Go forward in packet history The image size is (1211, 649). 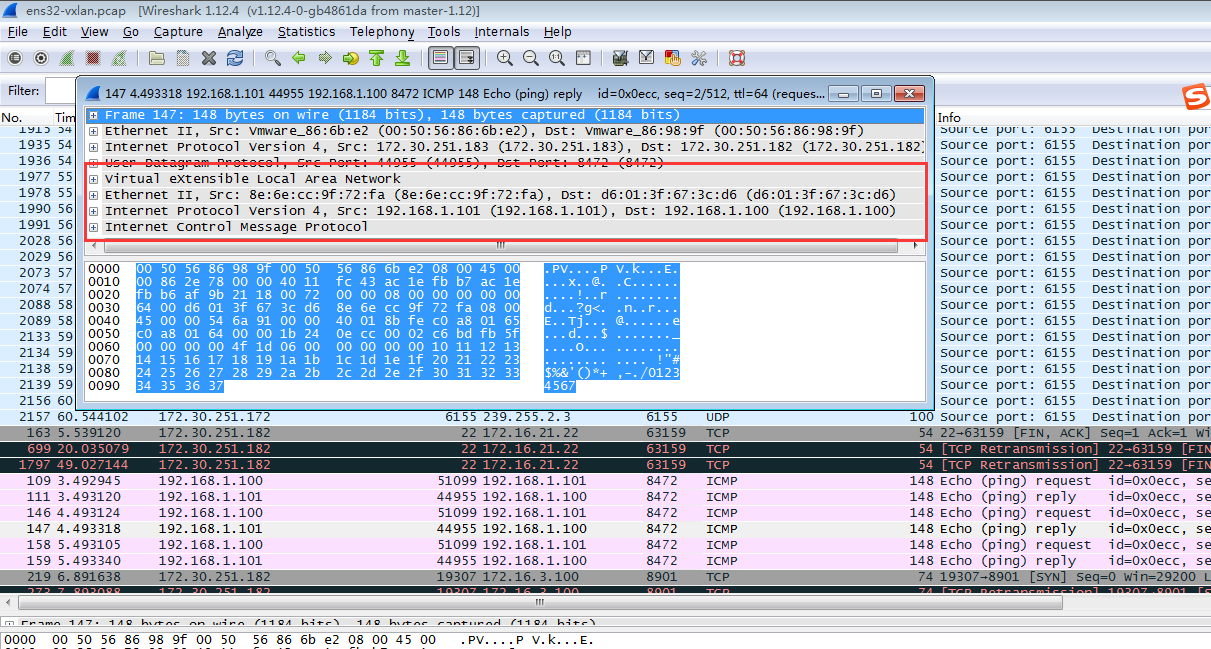[325, 58]
